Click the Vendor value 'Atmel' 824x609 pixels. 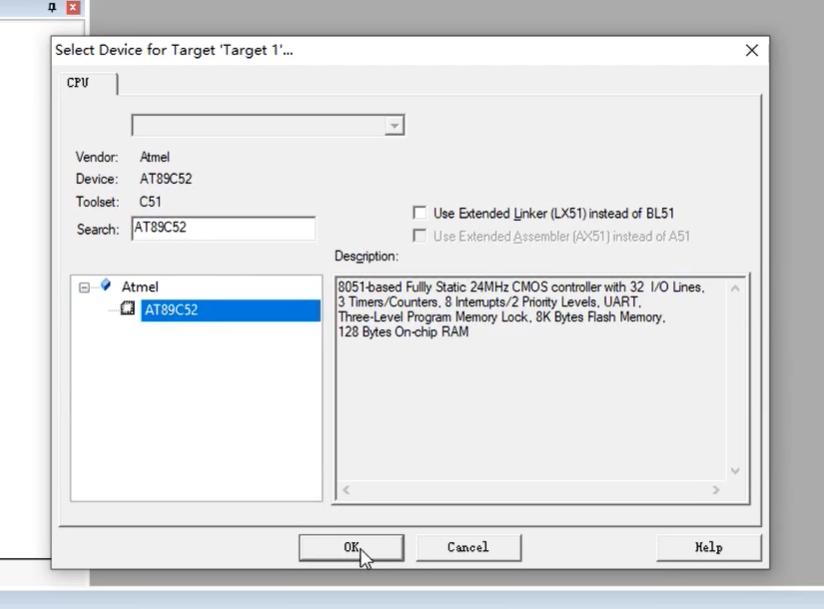point(154,157)
